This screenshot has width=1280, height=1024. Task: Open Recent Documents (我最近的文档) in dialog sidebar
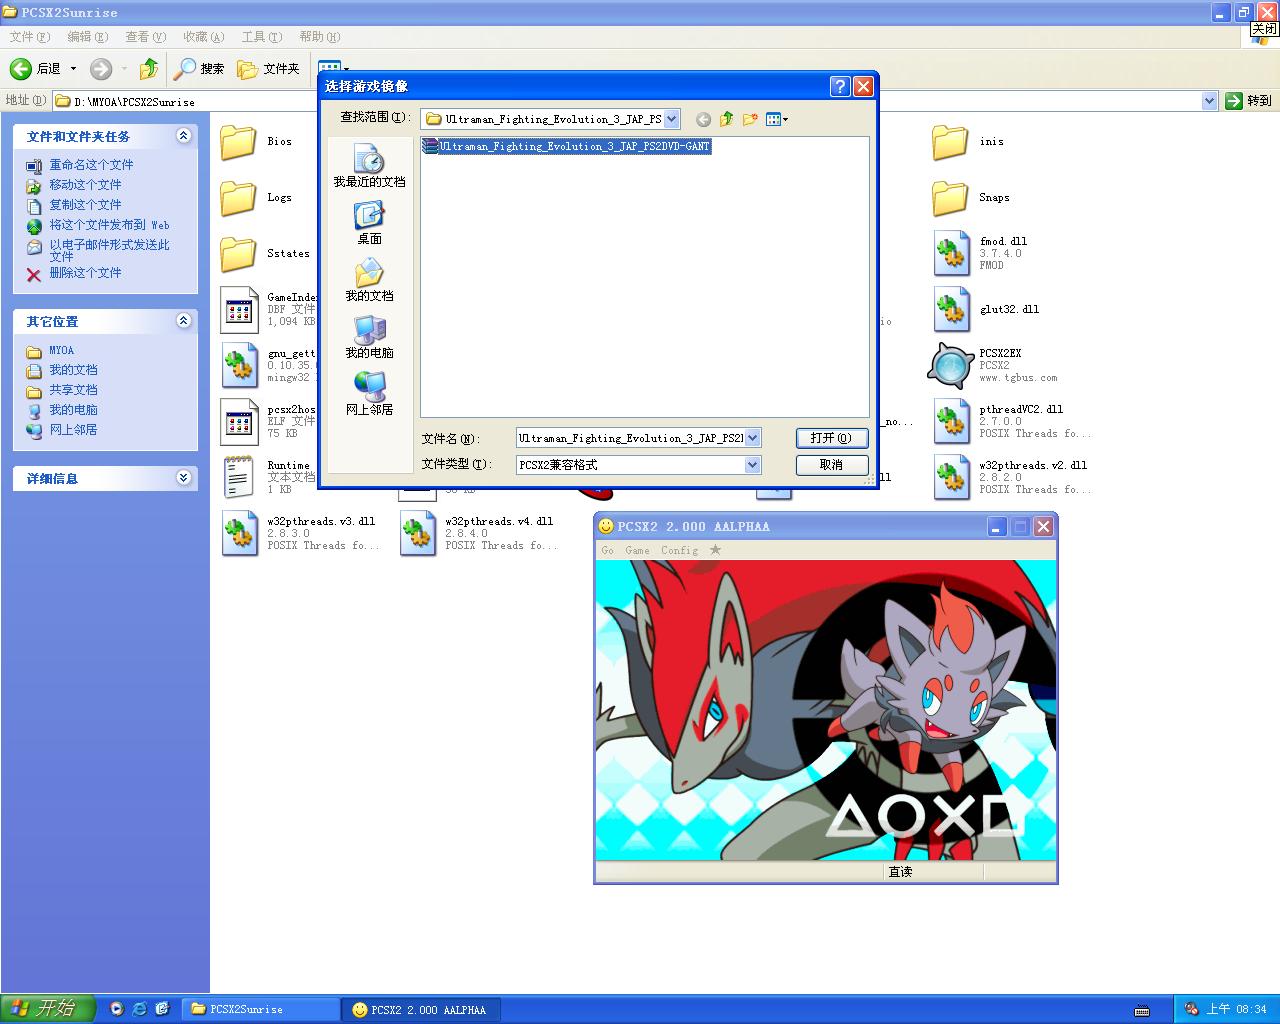point(369,166)
